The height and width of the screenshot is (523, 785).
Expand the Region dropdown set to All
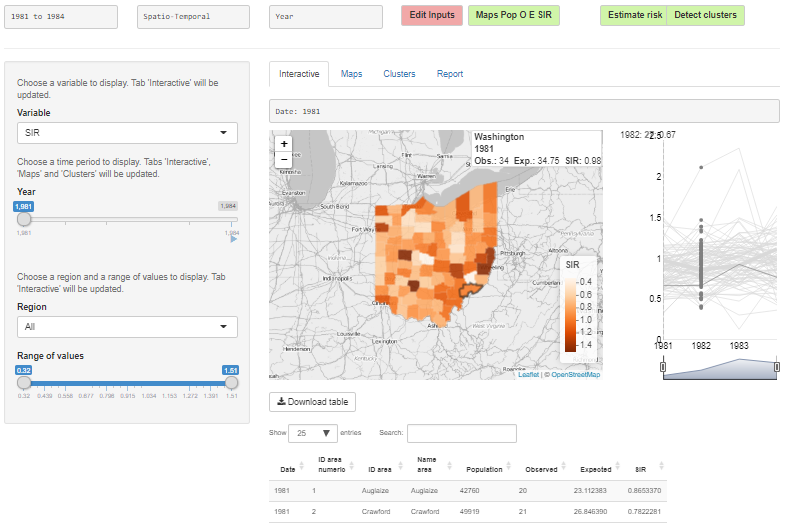[x=127, y=327]
